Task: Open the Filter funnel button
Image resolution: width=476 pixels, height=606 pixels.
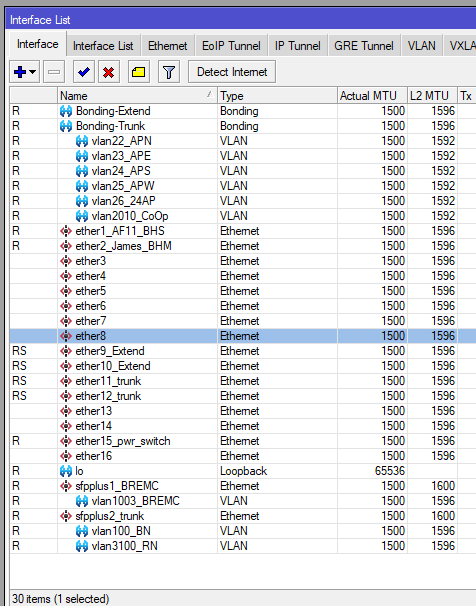Action: (168, 72)
